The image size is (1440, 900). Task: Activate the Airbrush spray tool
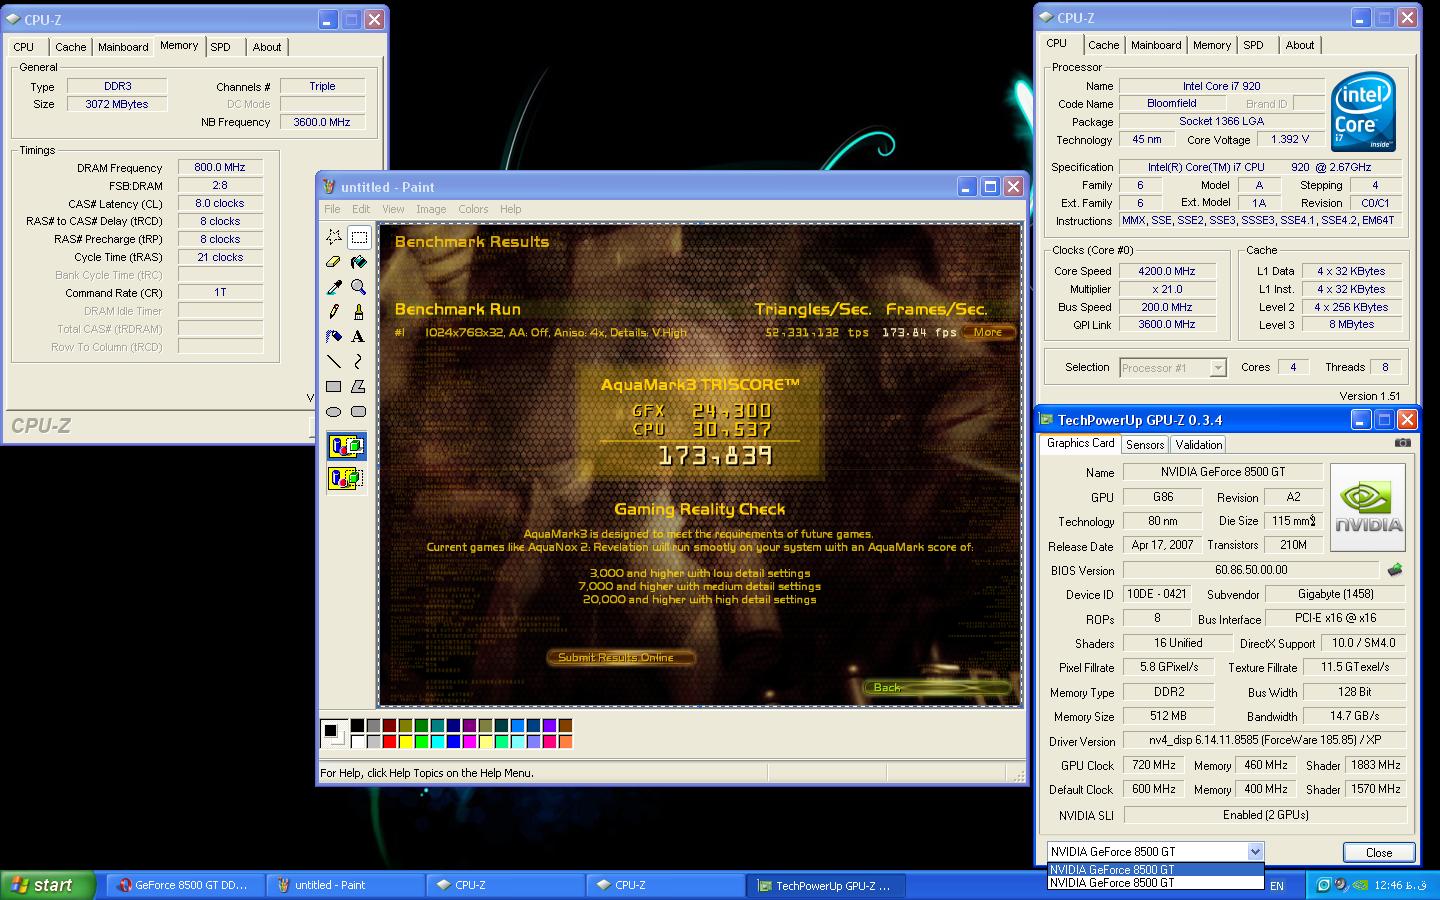334,337
